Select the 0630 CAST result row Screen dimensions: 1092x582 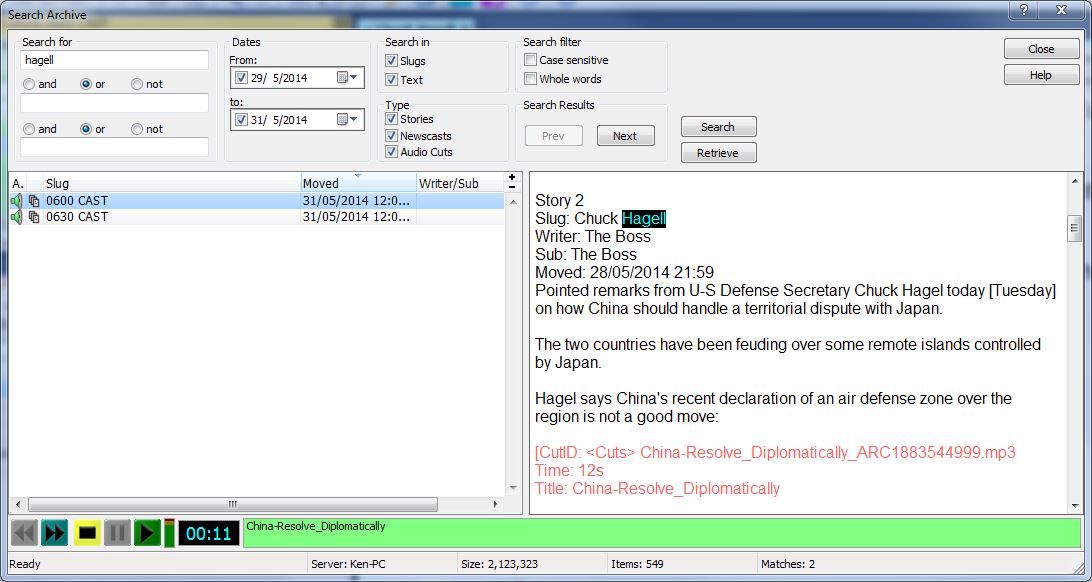pyautogui.click(x=256, y=217)
